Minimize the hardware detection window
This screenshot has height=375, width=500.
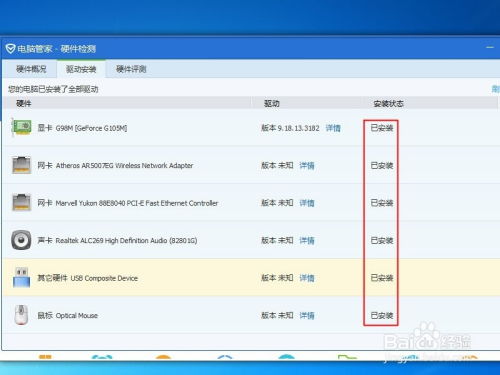[x=490, y=48]
